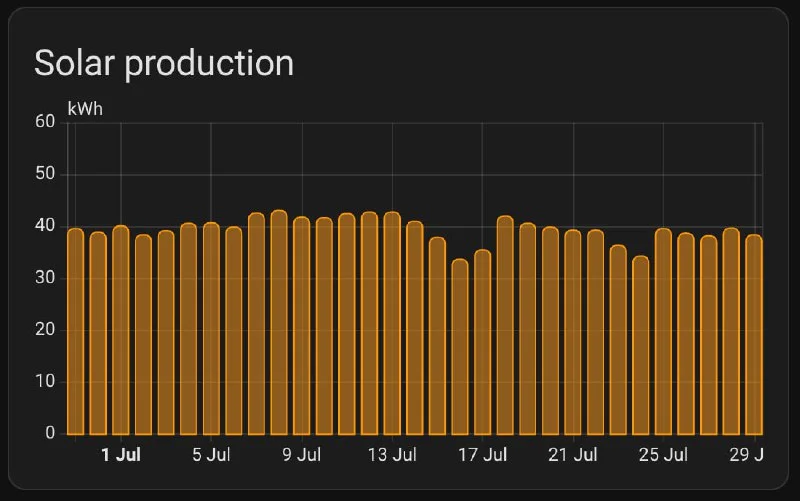Click the bar for 1 Jul
This screenshot has height=501, width=800.
[x=121, y=330]
